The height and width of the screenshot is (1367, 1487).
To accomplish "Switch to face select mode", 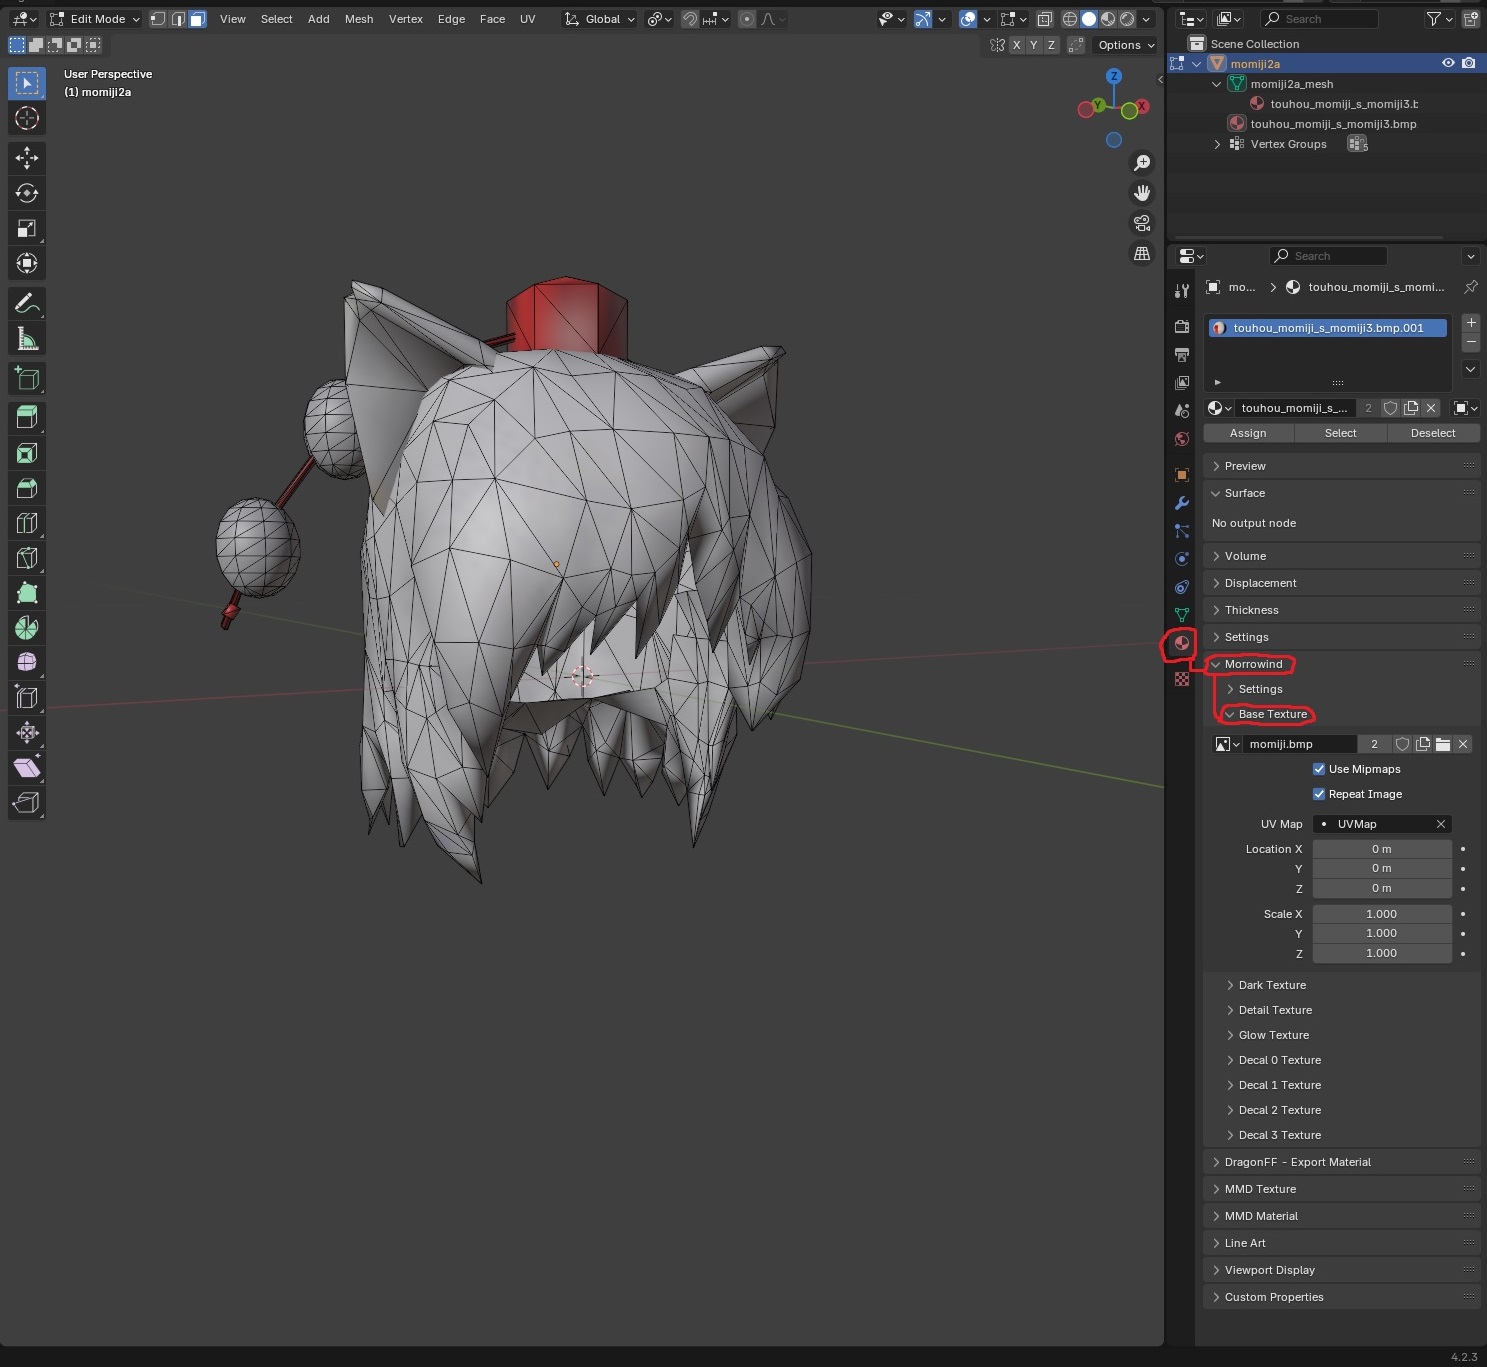I will [x=198, y=19].
